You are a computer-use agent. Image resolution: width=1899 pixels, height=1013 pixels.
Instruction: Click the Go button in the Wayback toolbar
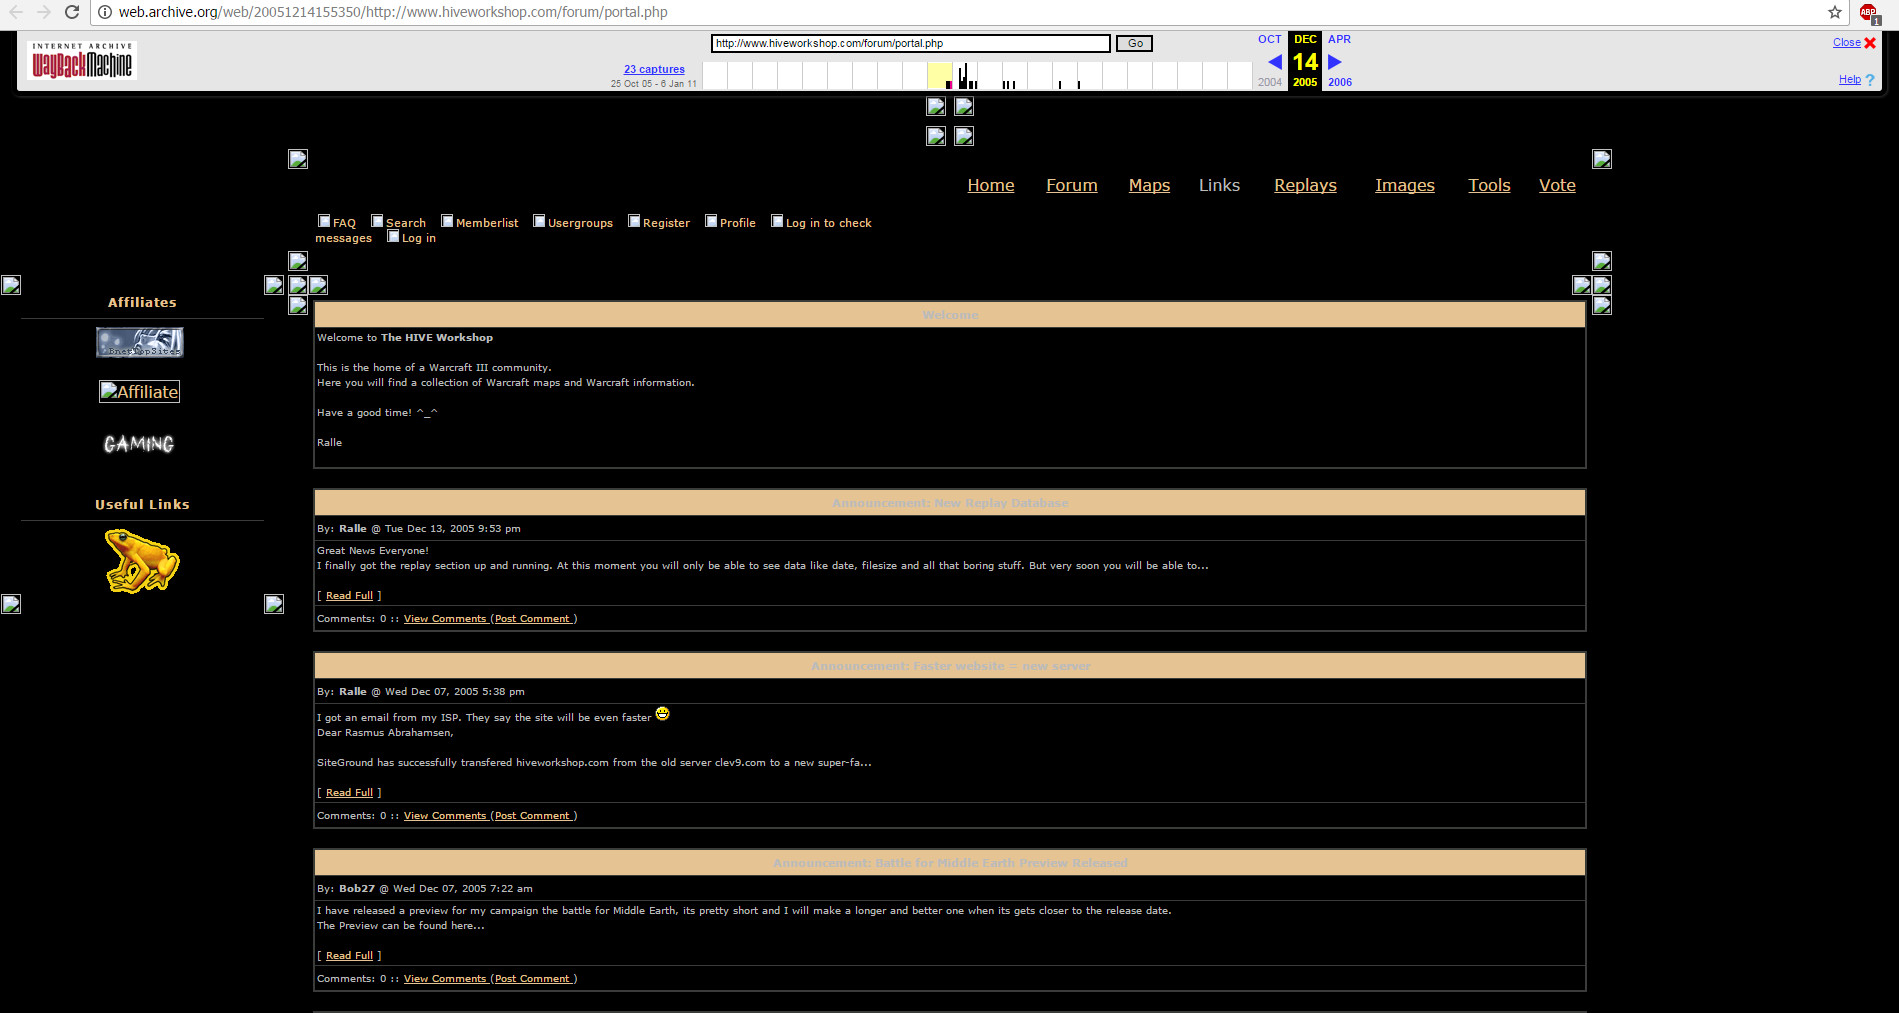pyautogui.click(x=1135, y=43)
